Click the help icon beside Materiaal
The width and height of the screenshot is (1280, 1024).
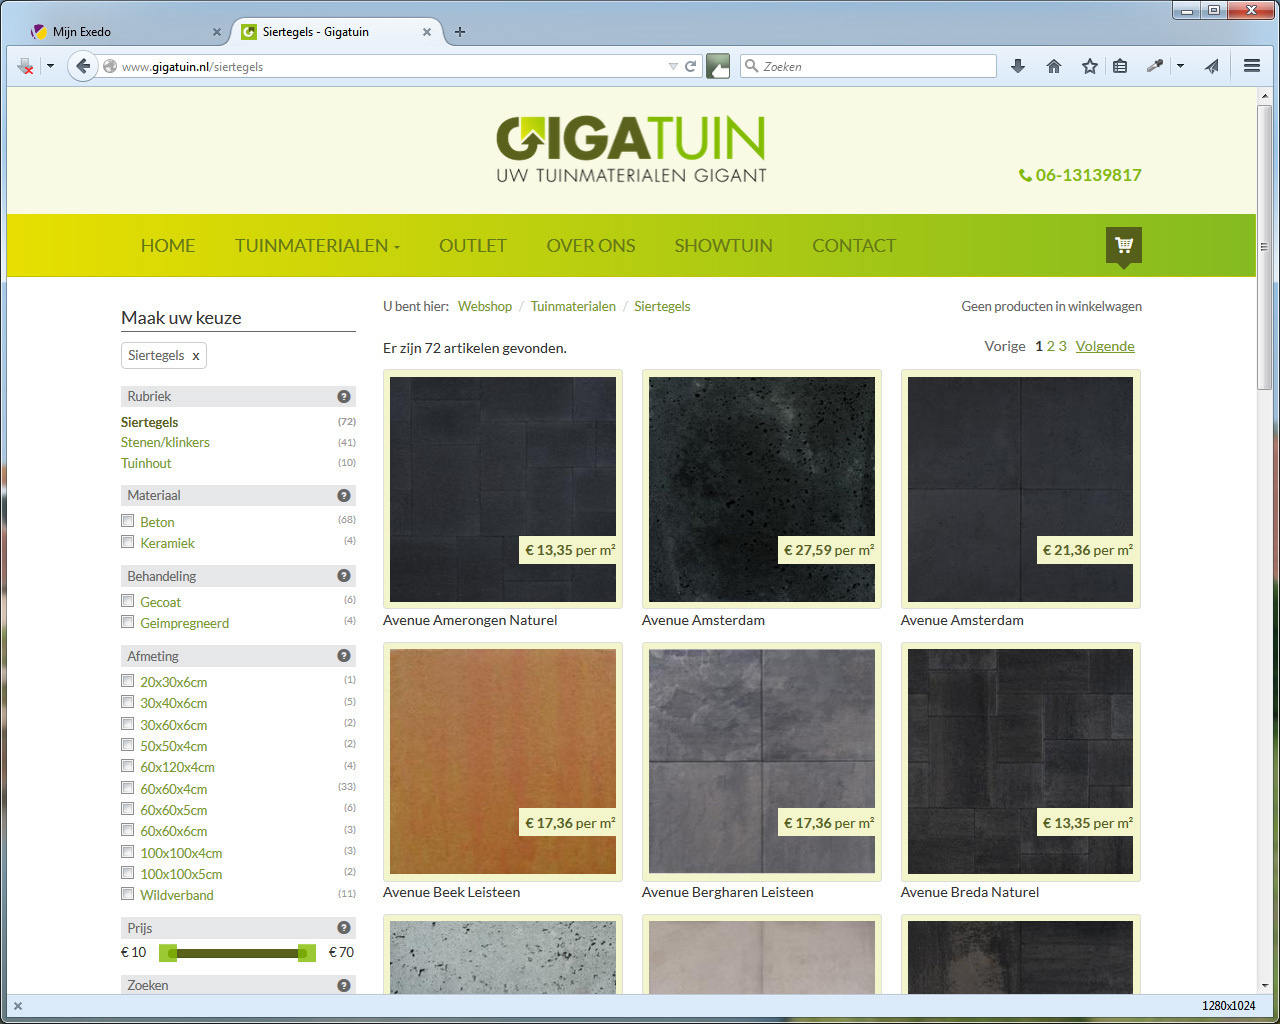344,495
